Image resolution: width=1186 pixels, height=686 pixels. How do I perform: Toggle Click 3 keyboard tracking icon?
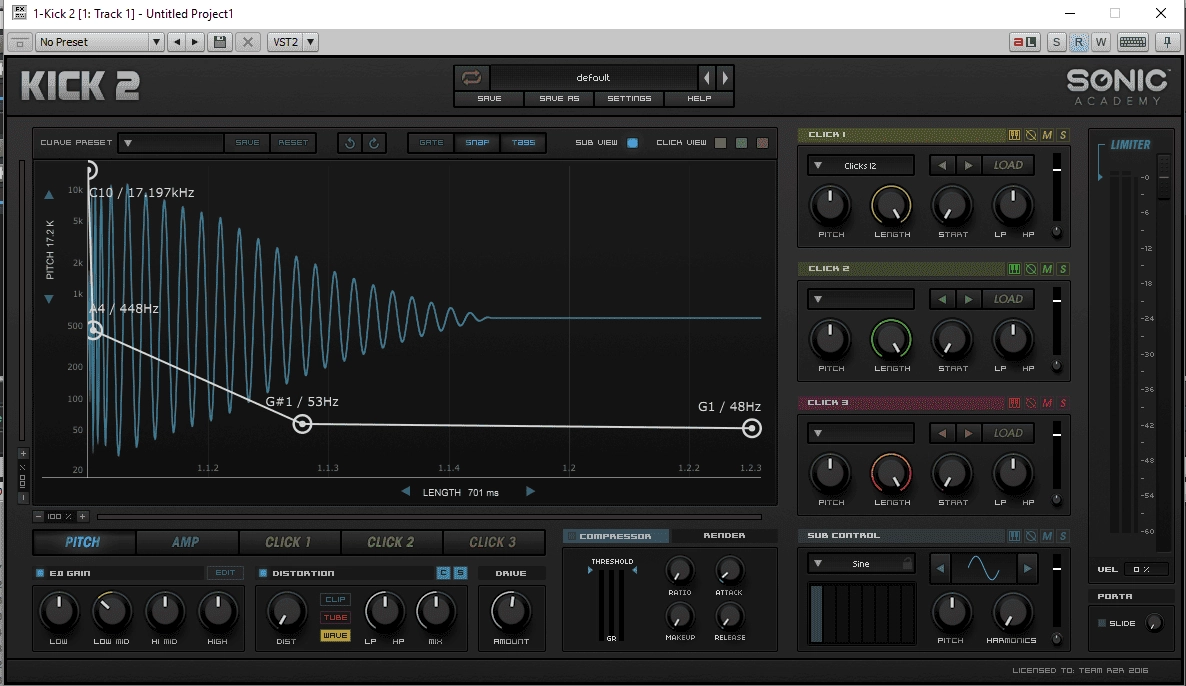1014,402
